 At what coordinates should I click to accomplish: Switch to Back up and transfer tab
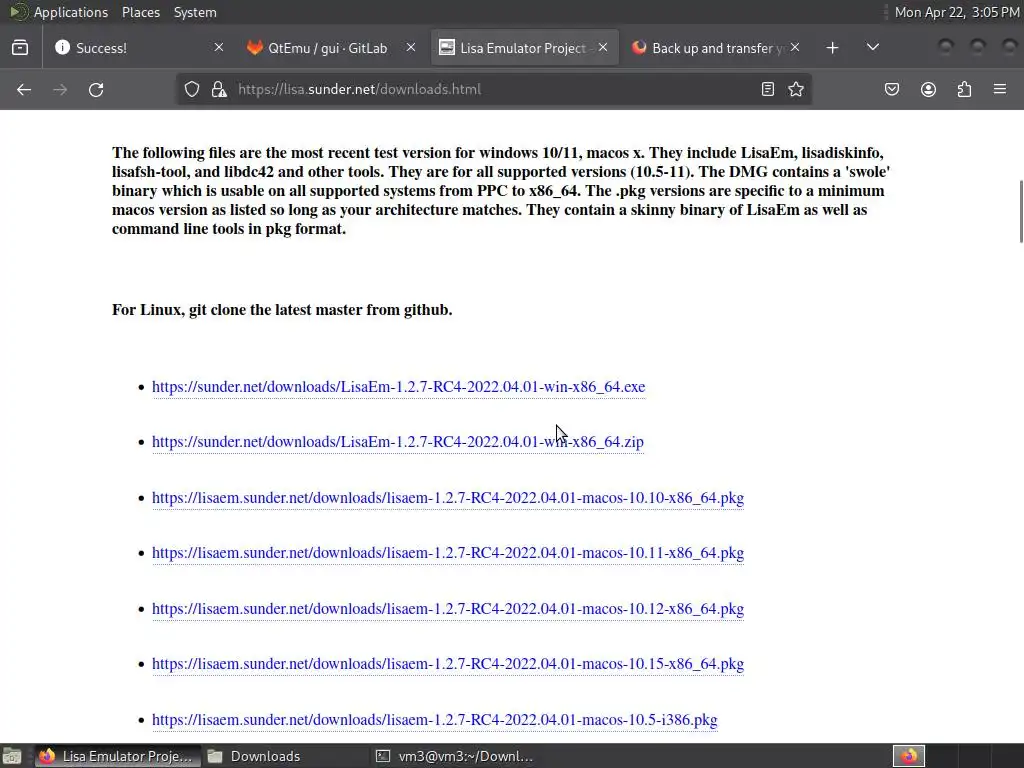(x=717, y=48)
